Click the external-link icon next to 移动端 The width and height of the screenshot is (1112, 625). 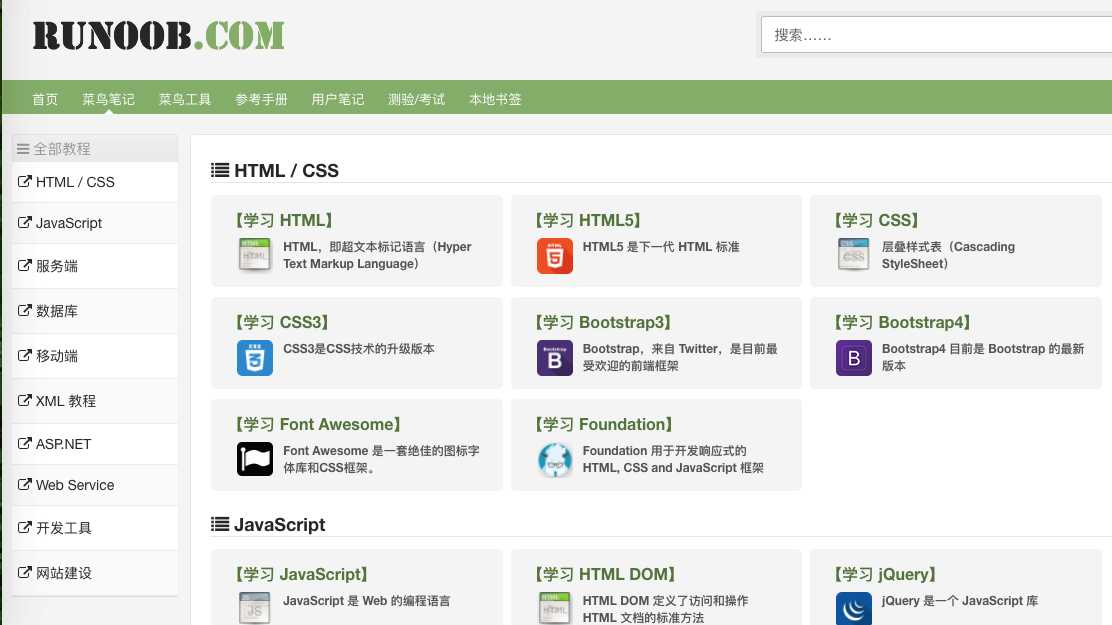point(25,355)
